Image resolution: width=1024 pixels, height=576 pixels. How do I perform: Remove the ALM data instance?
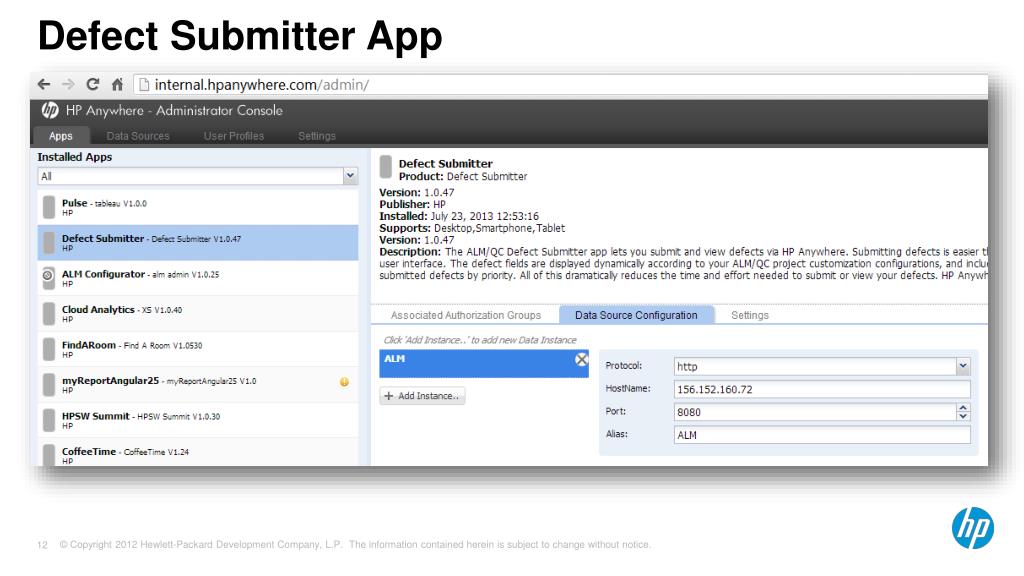click(581, 359)
